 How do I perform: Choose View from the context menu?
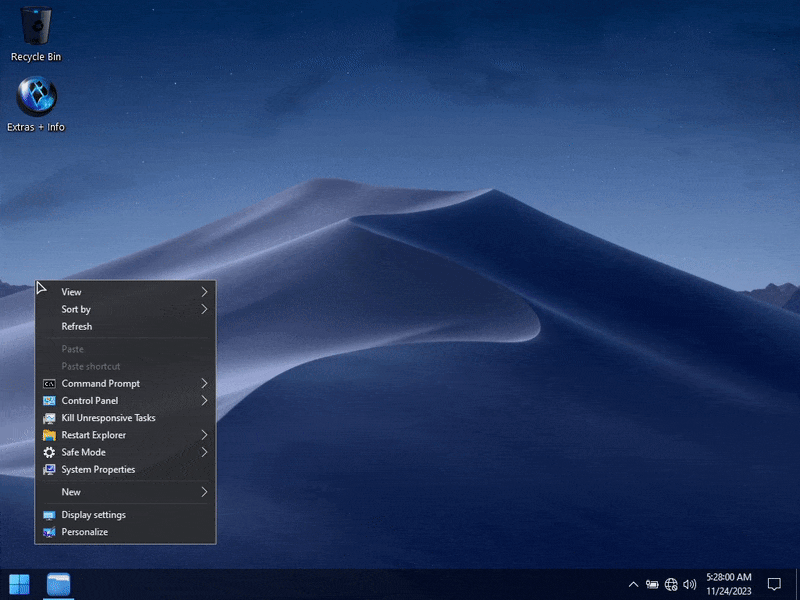(x=126, y=292)
